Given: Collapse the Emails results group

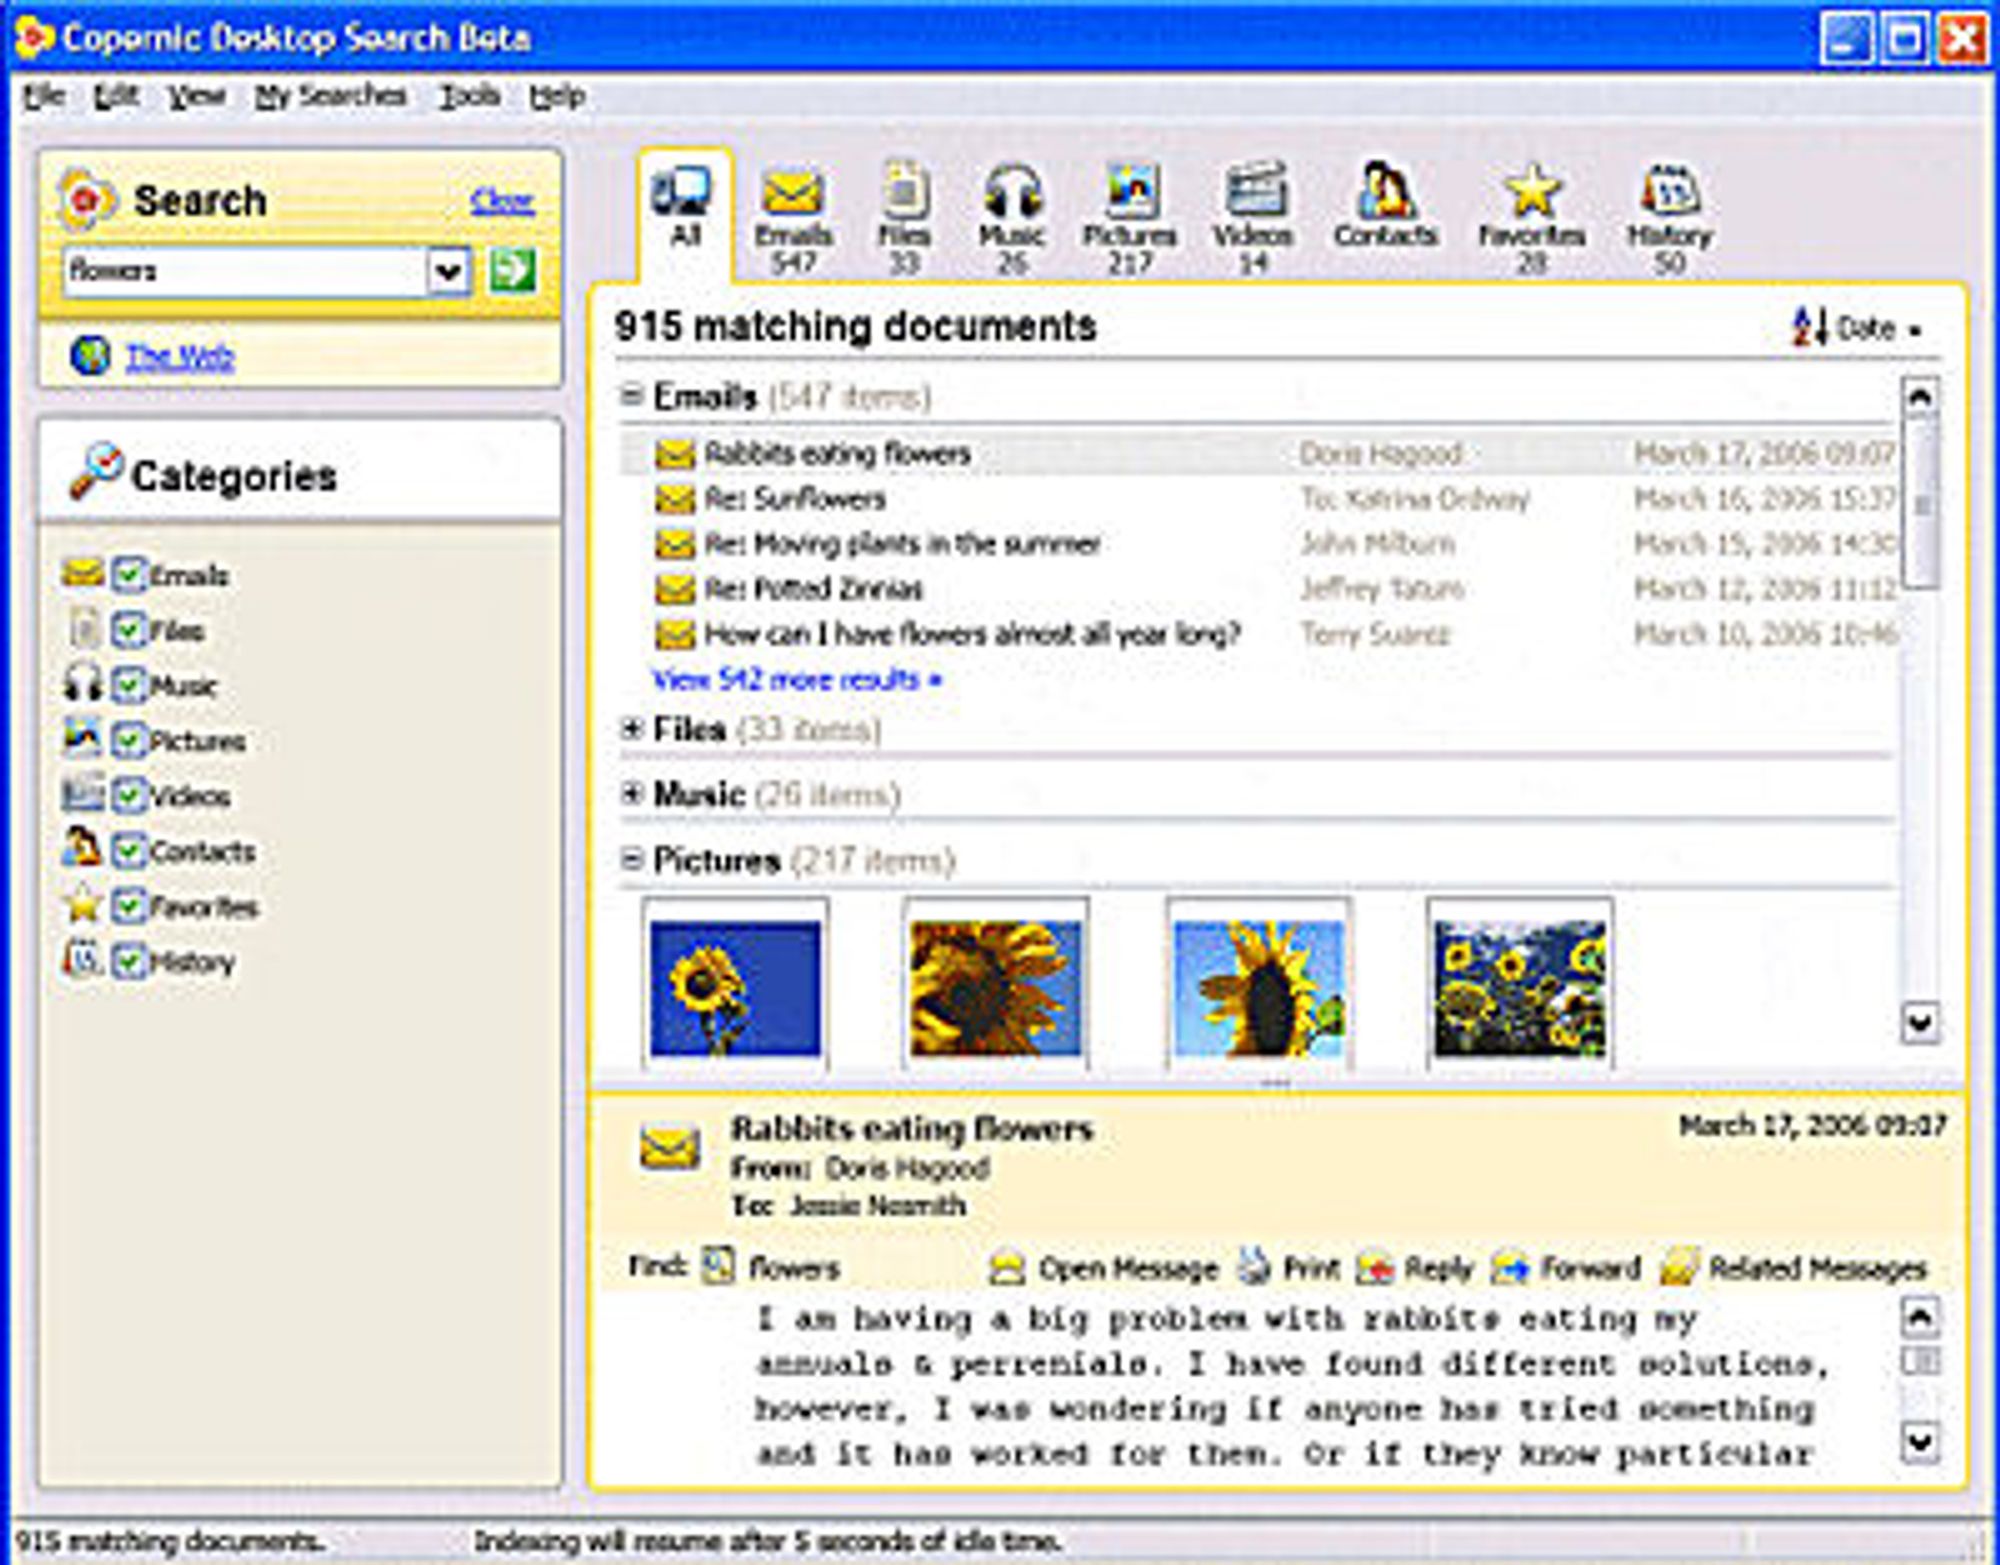Looking at the screenshot, I should [x=631, y=396].
